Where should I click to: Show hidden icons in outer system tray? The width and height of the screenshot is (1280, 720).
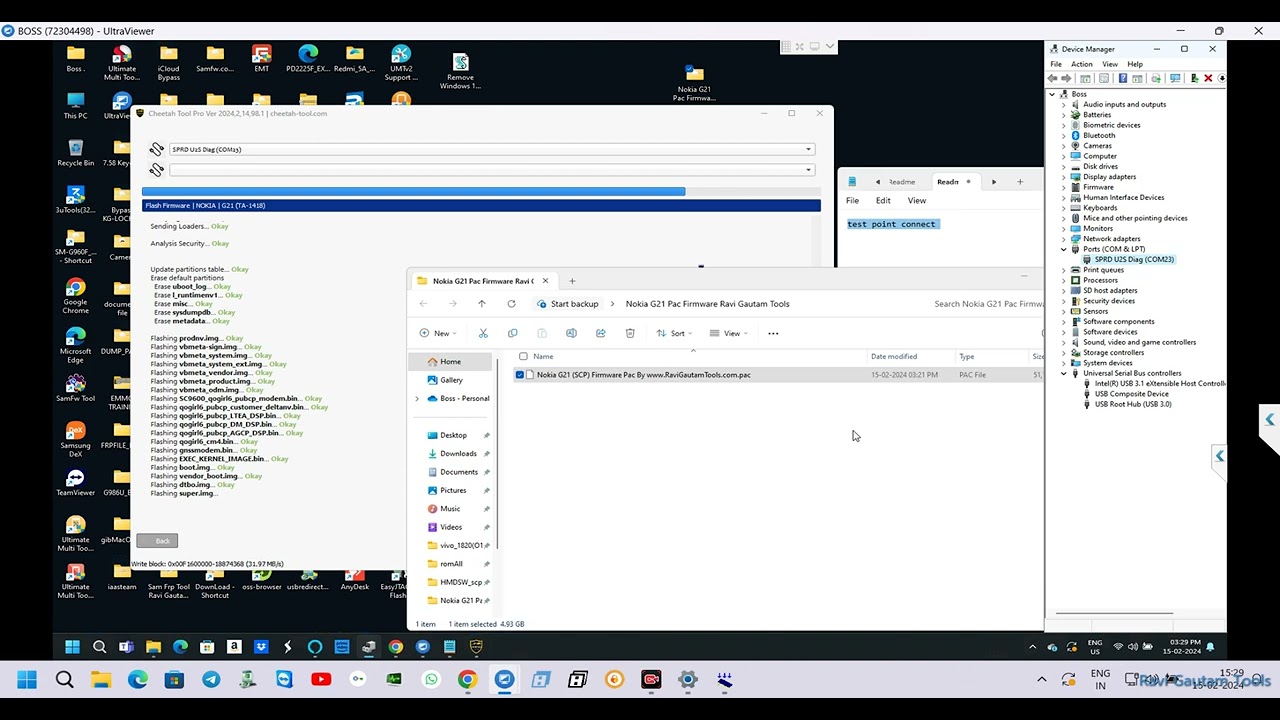(1041, 680)
